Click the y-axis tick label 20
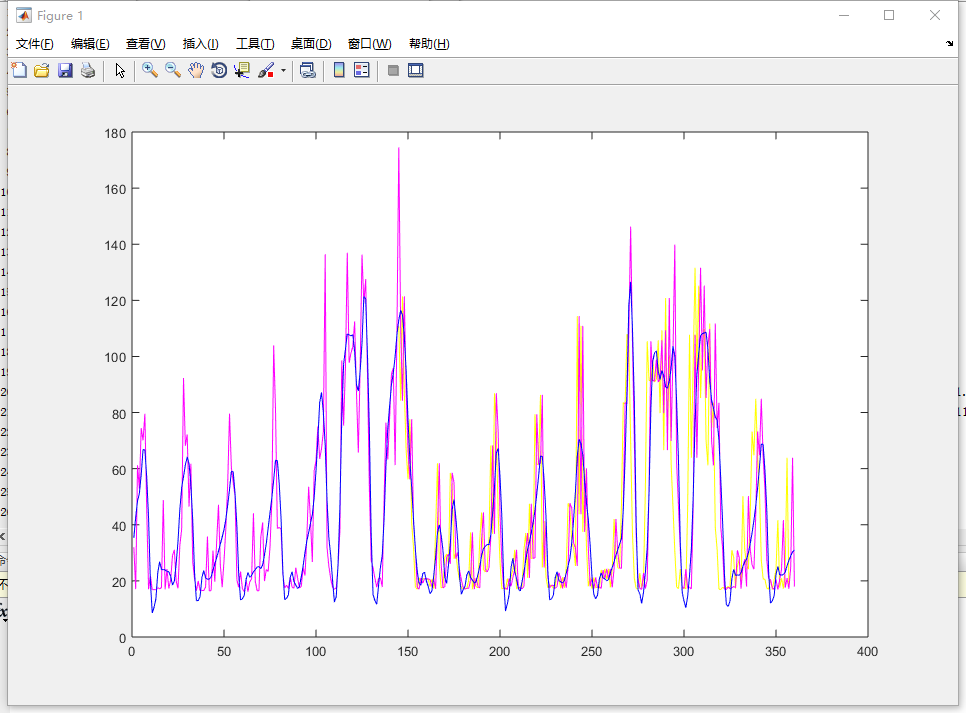 (119, 582)
